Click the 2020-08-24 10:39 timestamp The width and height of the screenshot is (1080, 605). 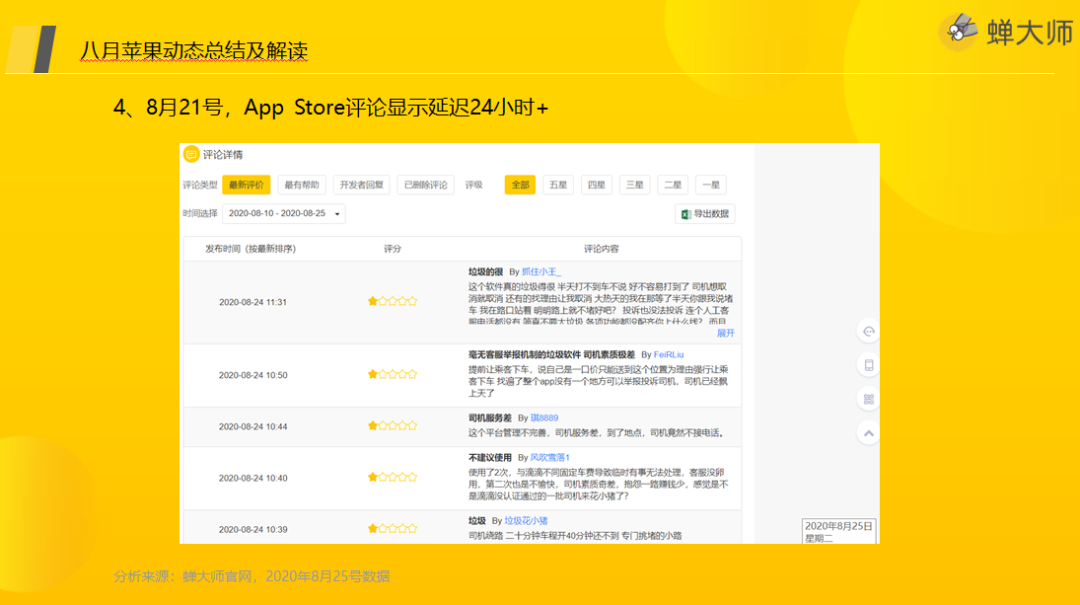[253, 529]
